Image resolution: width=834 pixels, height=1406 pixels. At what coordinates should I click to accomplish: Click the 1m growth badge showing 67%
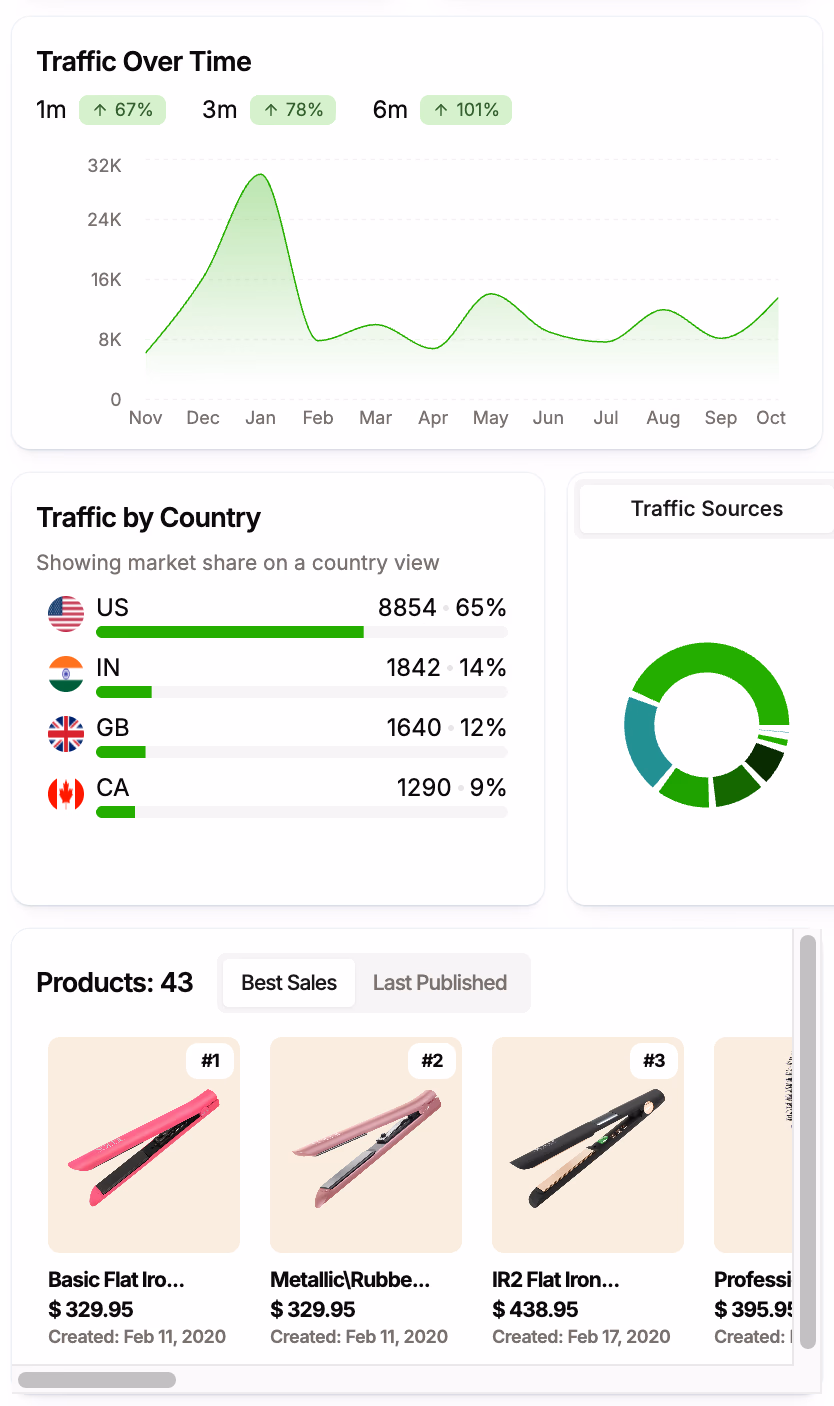tap(122, 110)
